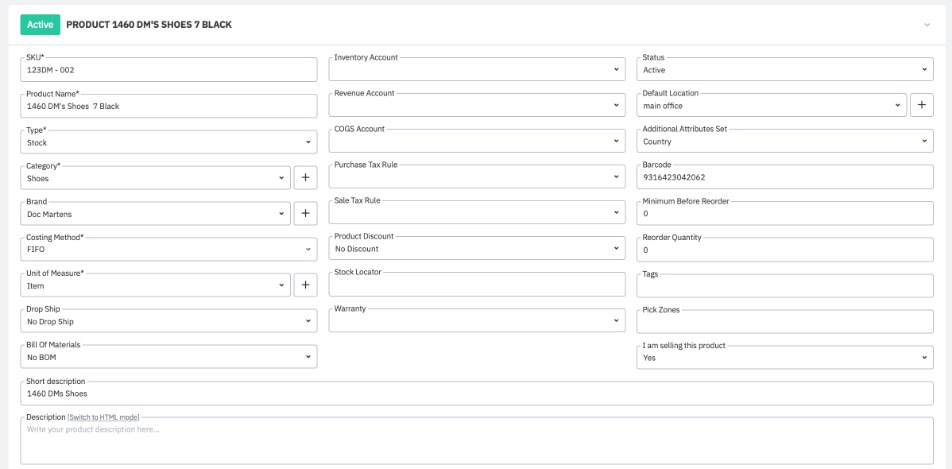
Task: Click the SKU input field
Action: coord(168,70)
